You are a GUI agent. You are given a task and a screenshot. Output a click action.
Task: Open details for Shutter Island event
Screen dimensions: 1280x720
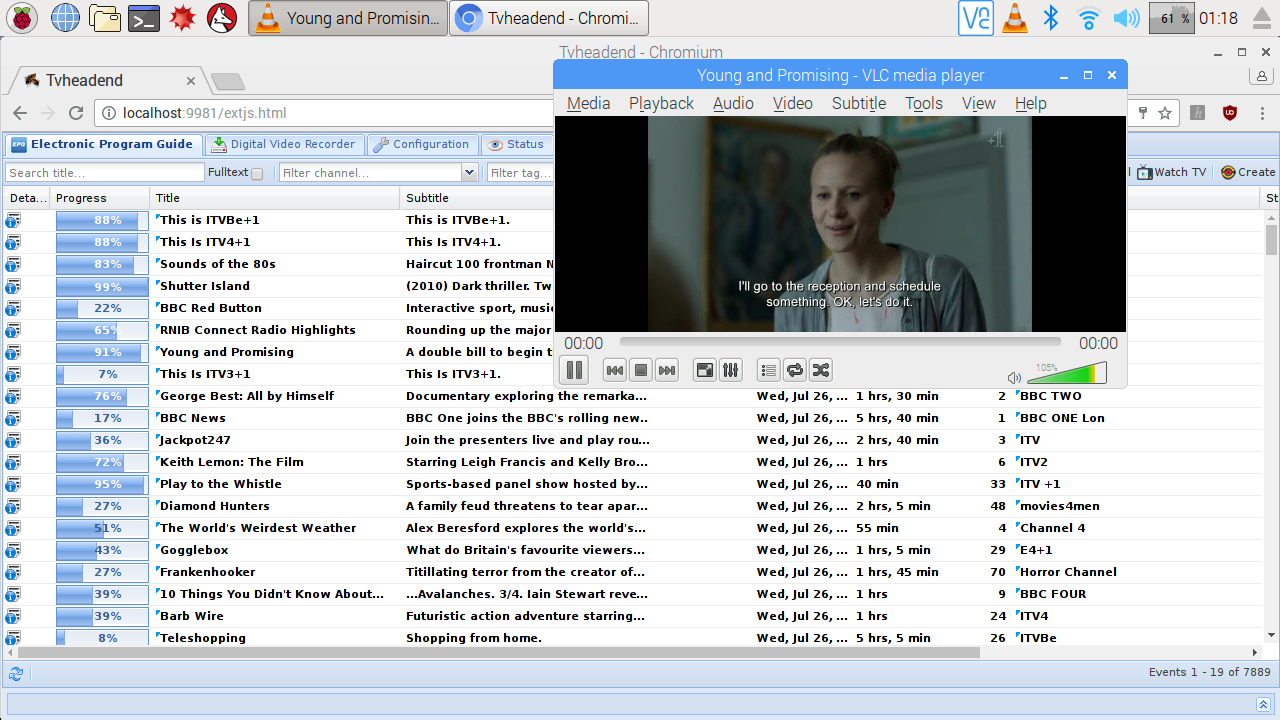pyautogui.click(x=13, y=286)
